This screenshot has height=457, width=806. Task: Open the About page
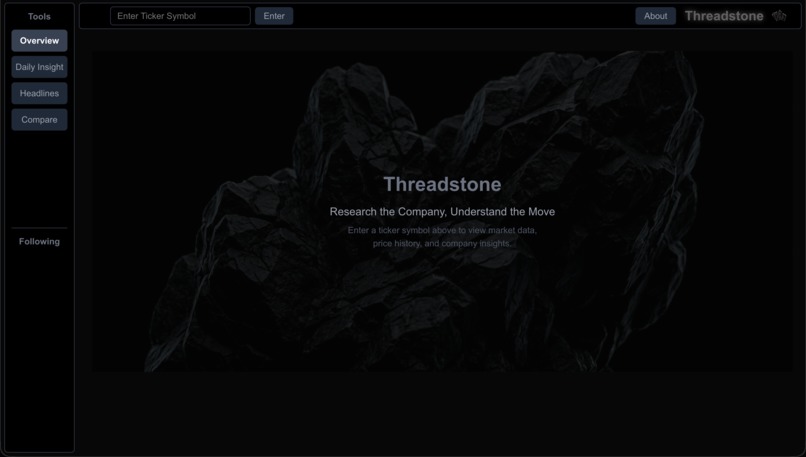click(x=655, y=16)
